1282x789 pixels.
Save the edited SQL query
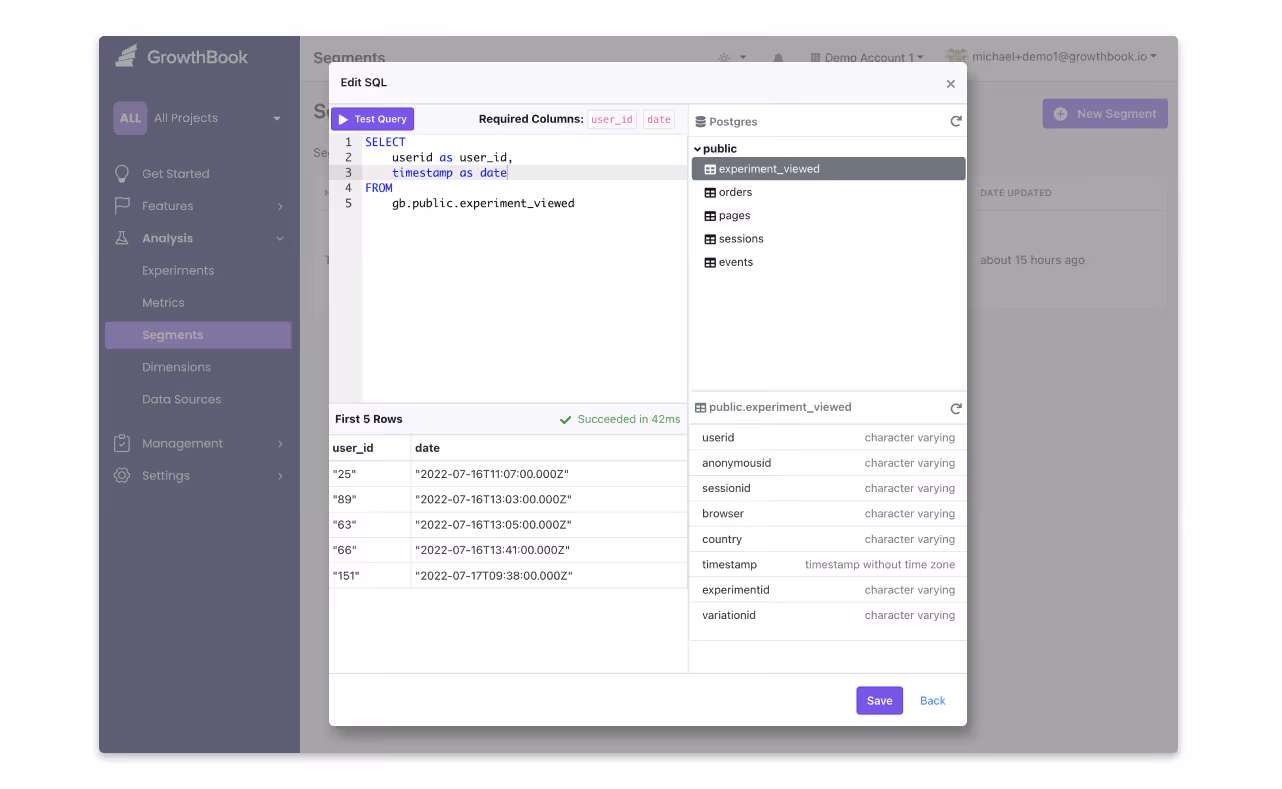879,700
